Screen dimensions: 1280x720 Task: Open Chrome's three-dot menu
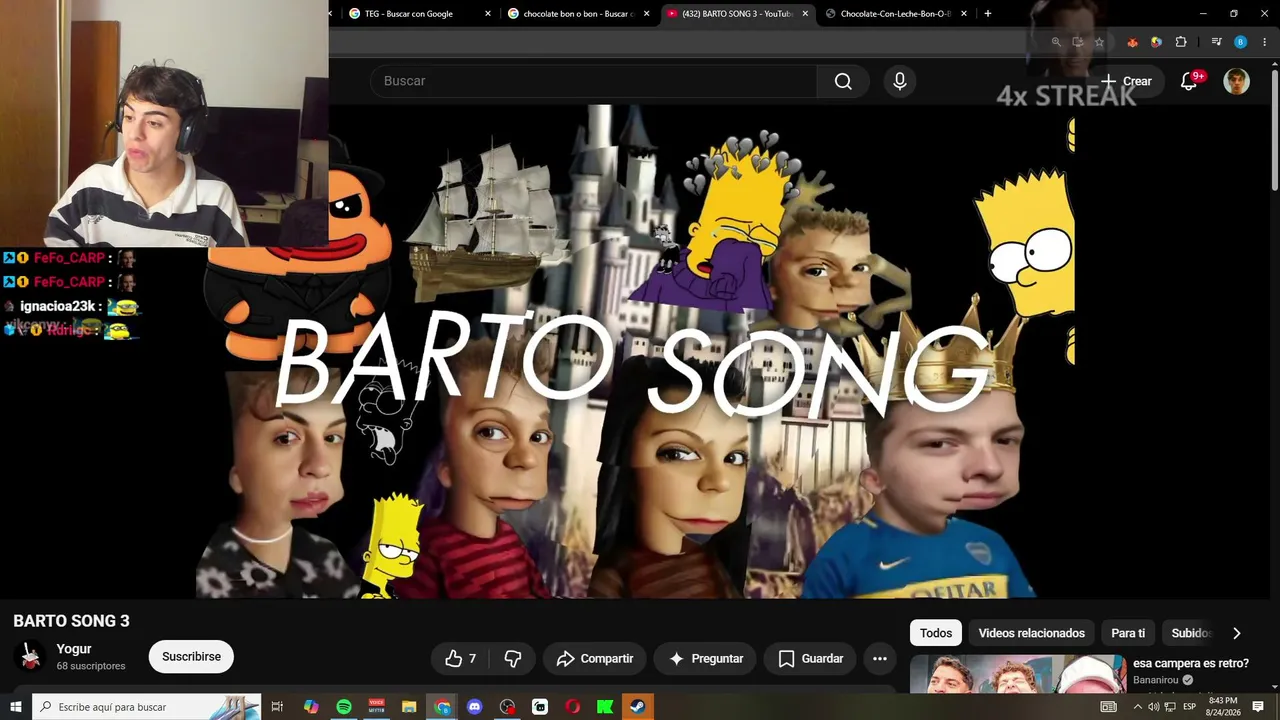tap(1265, 42)
